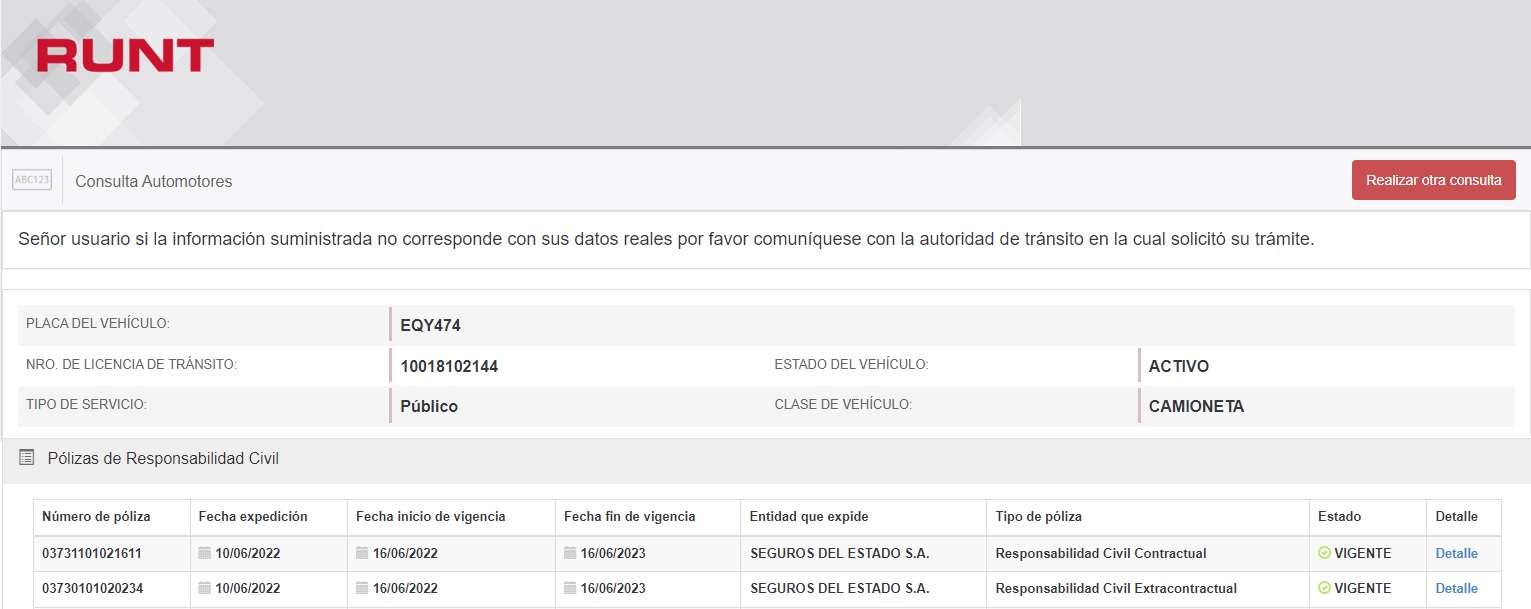
Task: Click the RUNT logo
Action: coord(125,56)
